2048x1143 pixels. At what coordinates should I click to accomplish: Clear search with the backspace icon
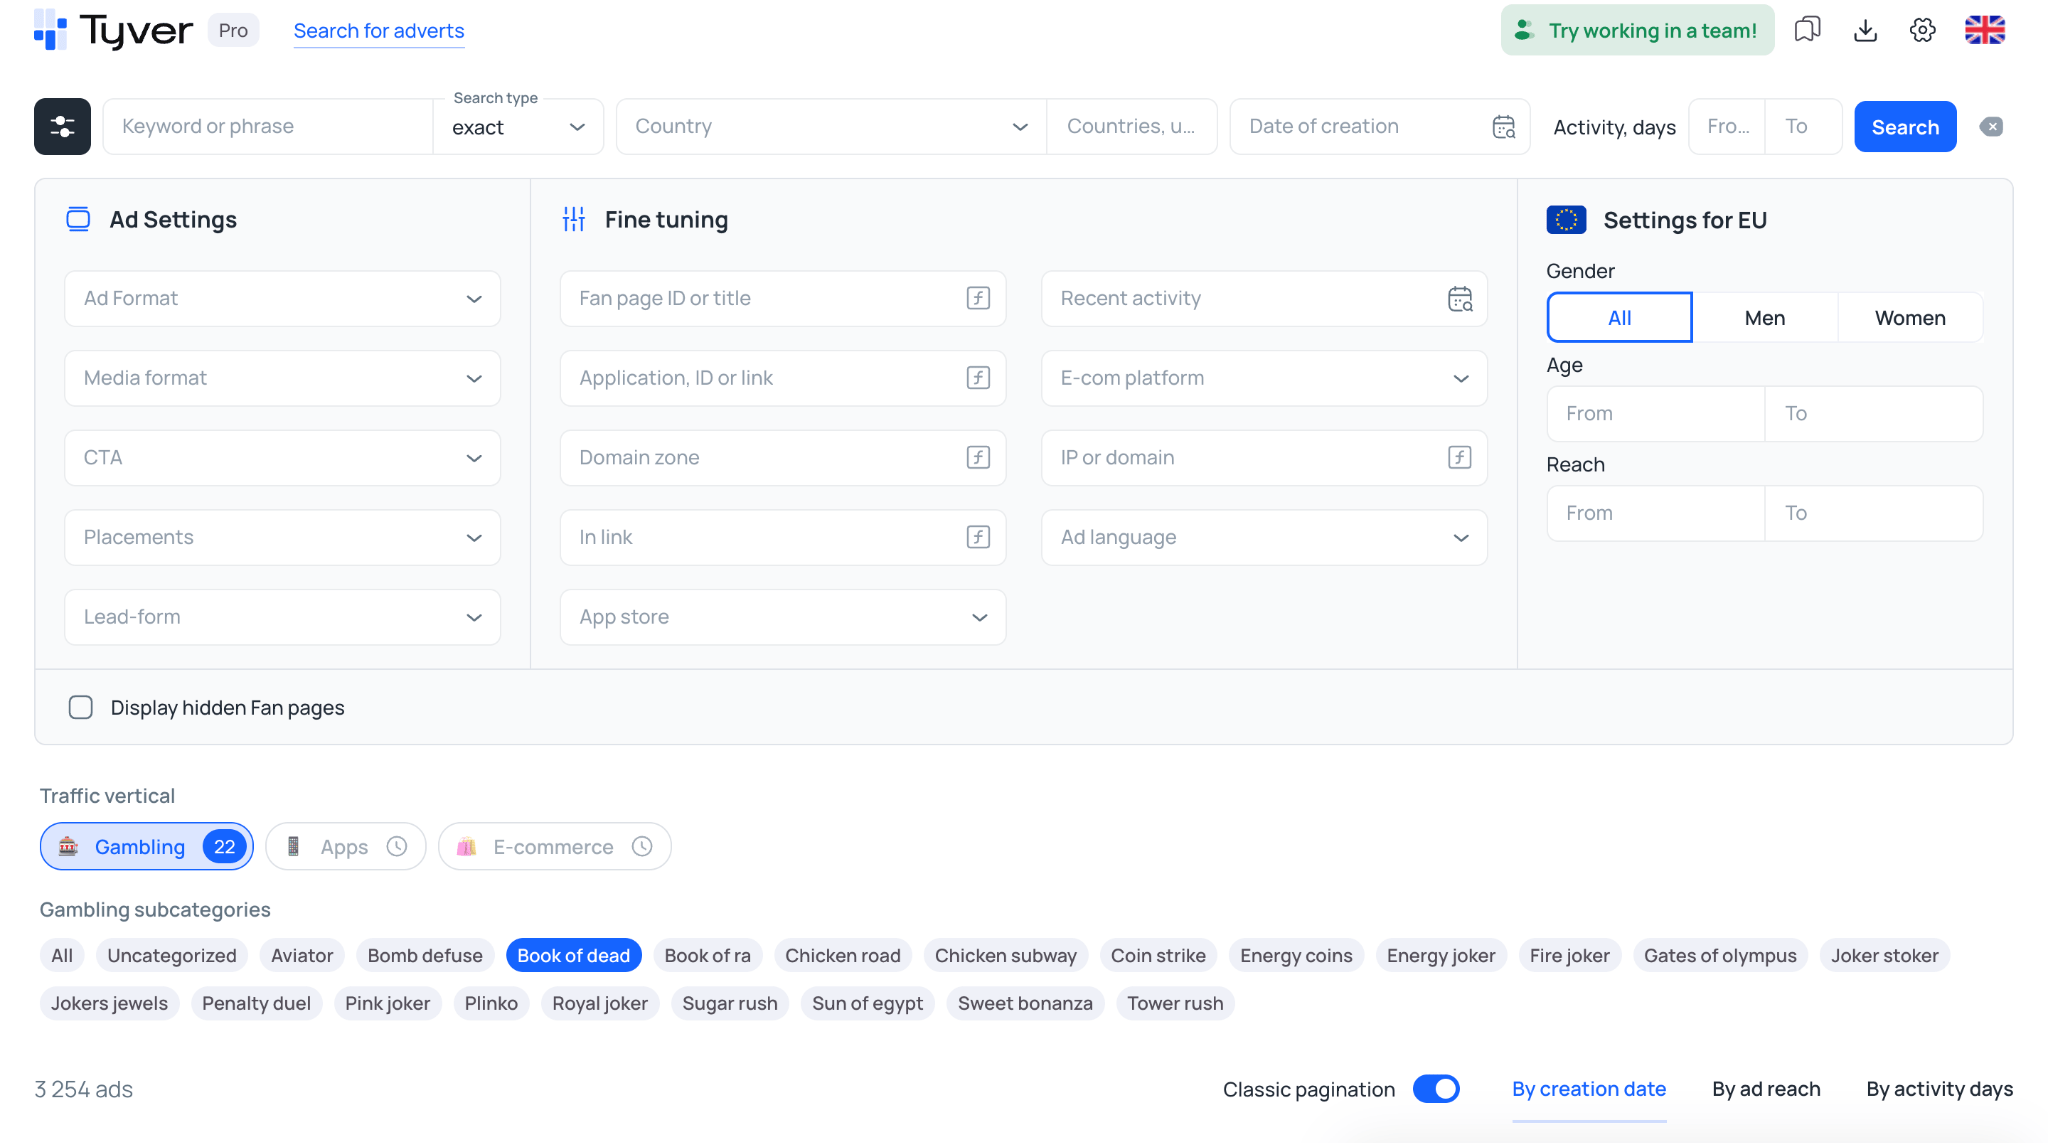[x=1991, y=127]
